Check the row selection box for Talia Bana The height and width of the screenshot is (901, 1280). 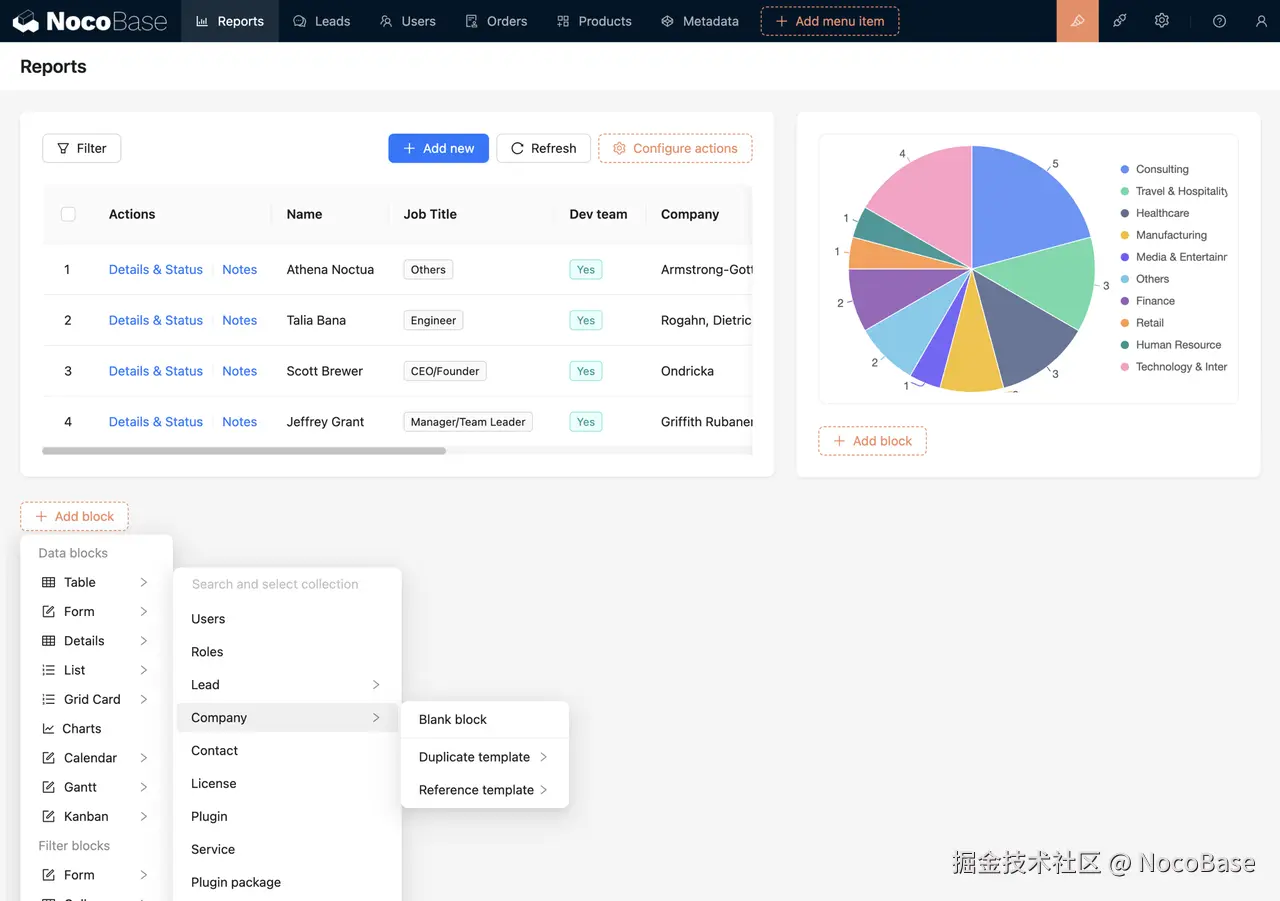coord(67,320)
